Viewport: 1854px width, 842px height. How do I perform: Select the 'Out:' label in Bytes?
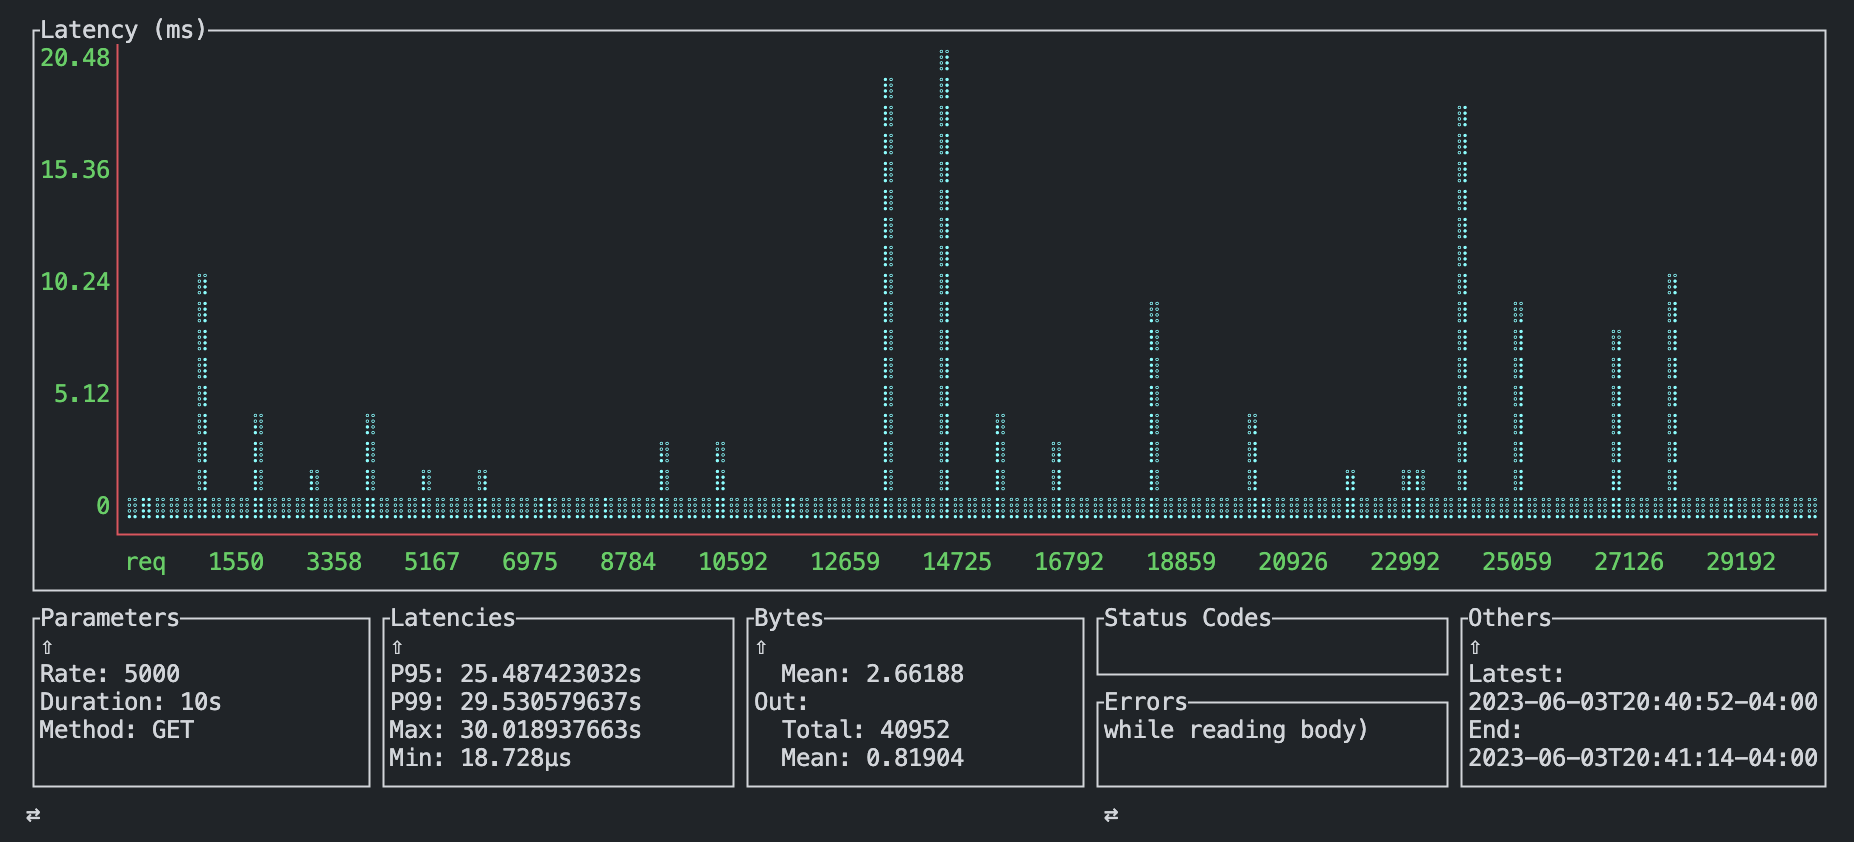(781, 702)
